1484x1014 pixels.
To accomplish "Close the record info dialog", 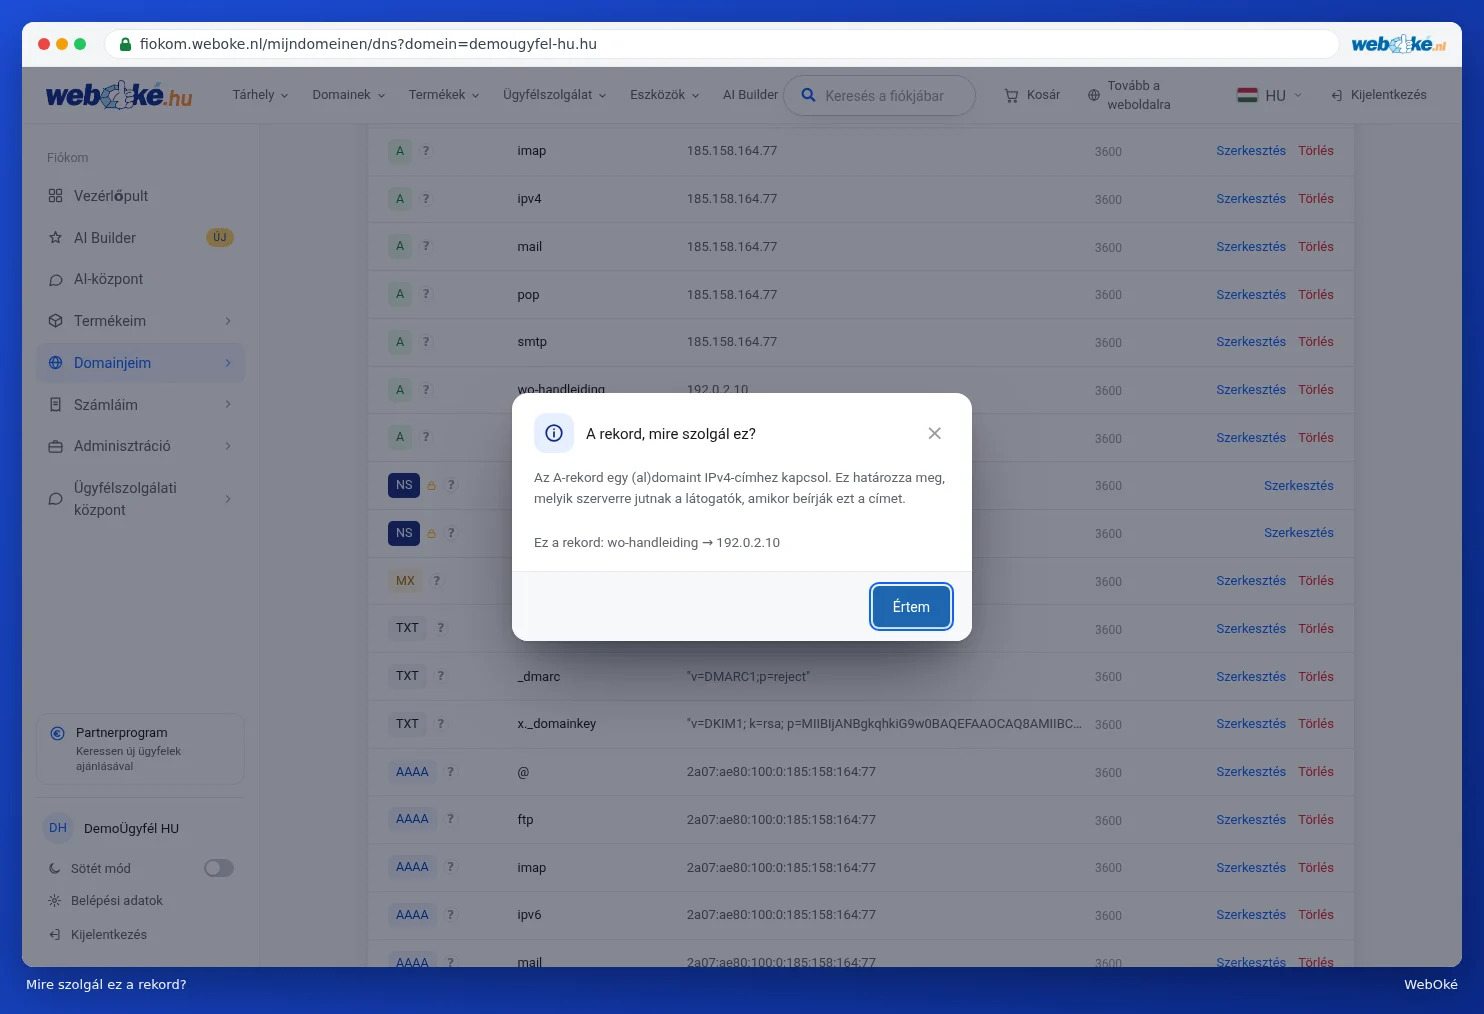I will click(x=934, y=433).
